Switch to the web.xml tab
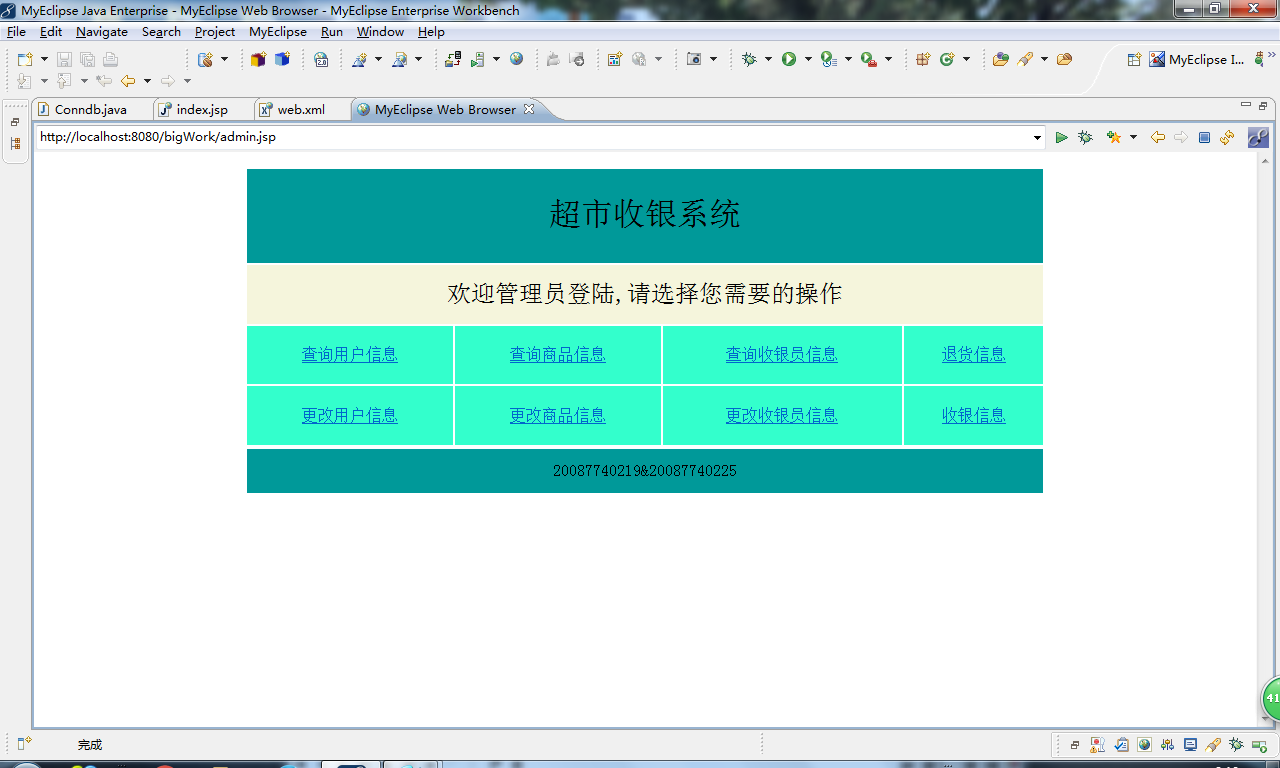This screenshot has width=1280, height=768. point(301,110)
